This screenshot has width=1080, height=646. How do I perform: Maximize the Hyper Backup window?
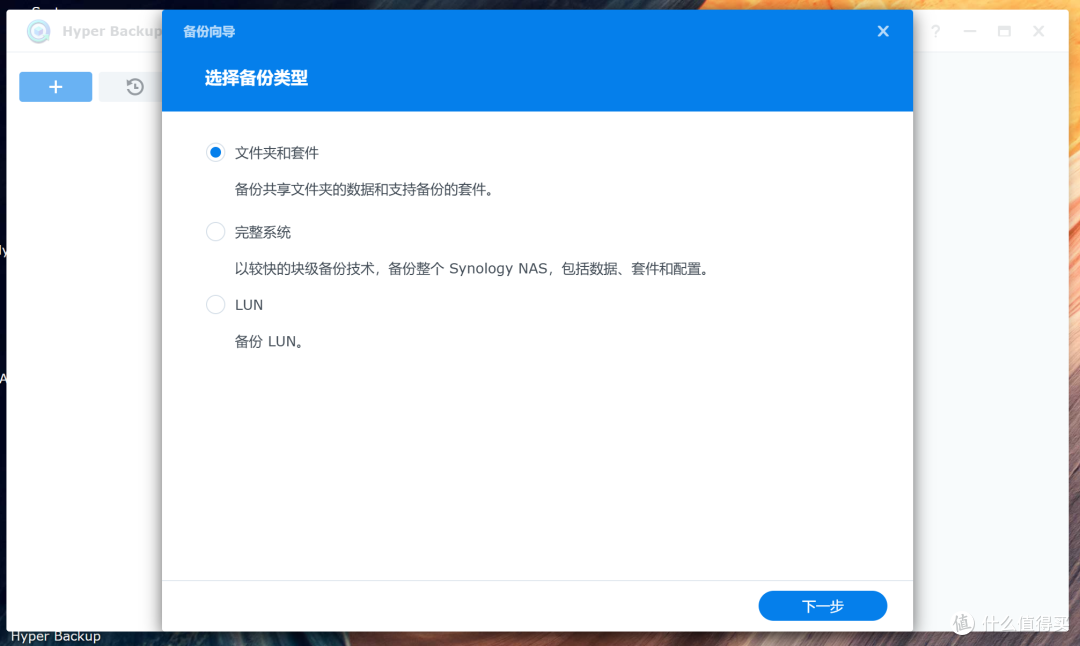click(x=1004, y=32)
